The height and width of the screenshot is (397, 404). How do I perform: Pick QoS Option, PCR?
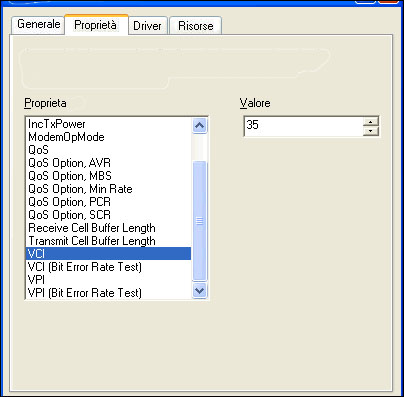click(108, 202)
